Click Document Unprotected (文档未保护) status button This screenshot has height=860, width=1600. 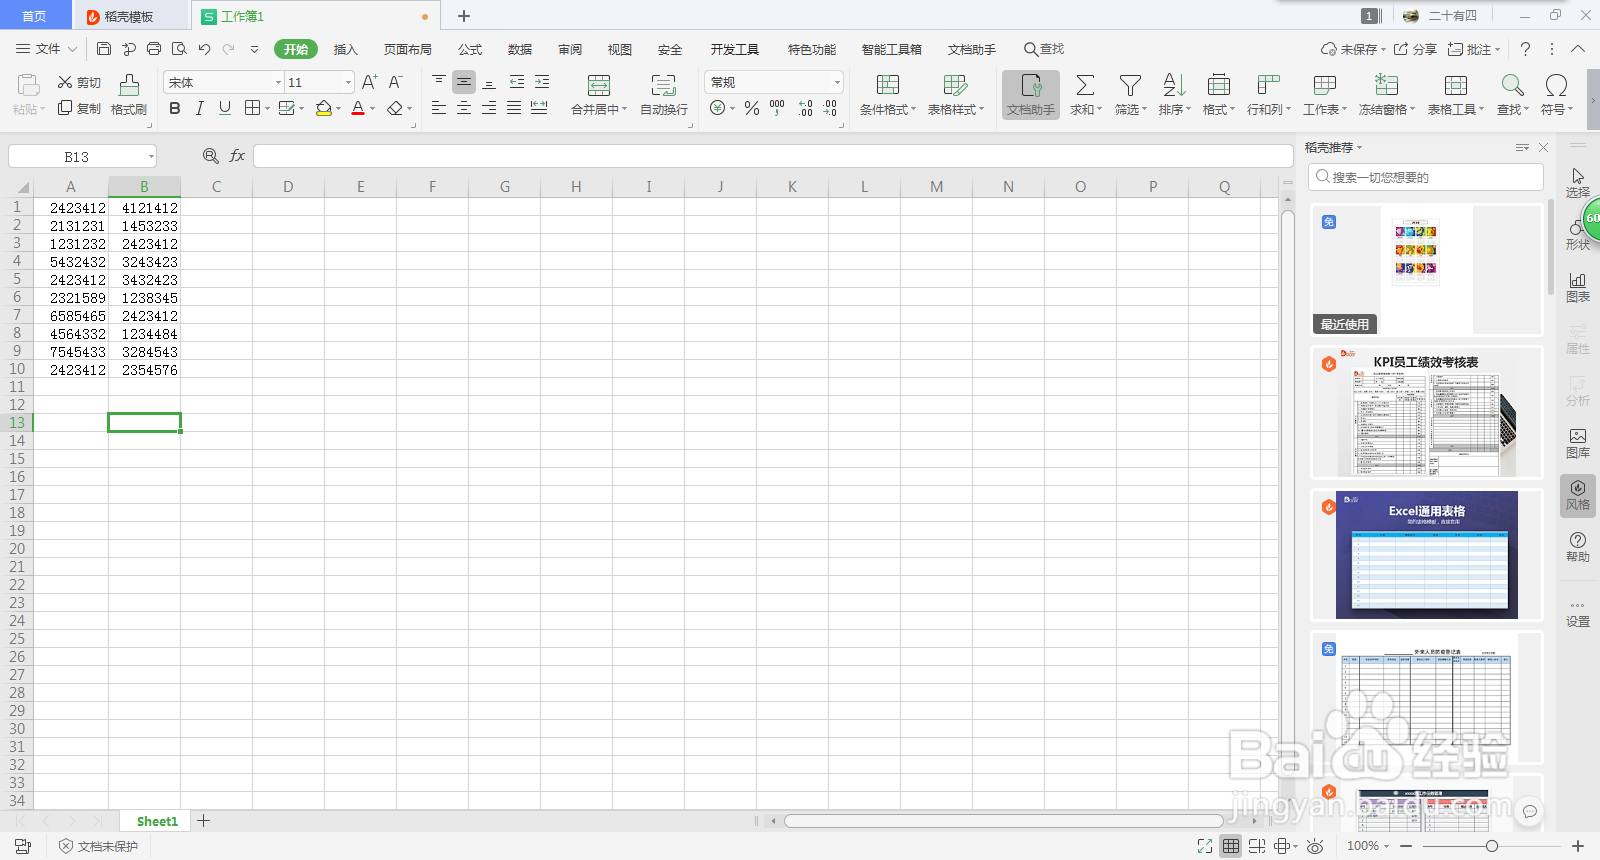tap(98, 846)
